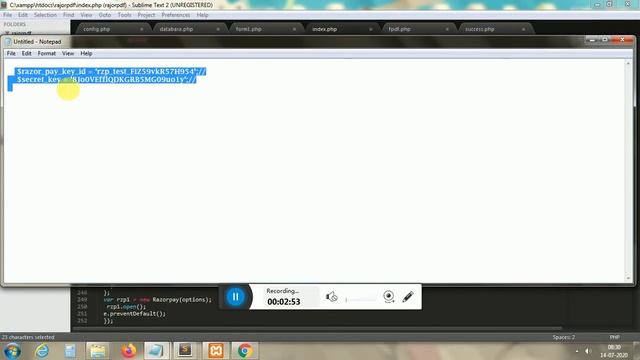Open File Explorer folder taskbar icon
The image size is (640, 360).
(98, 351)
